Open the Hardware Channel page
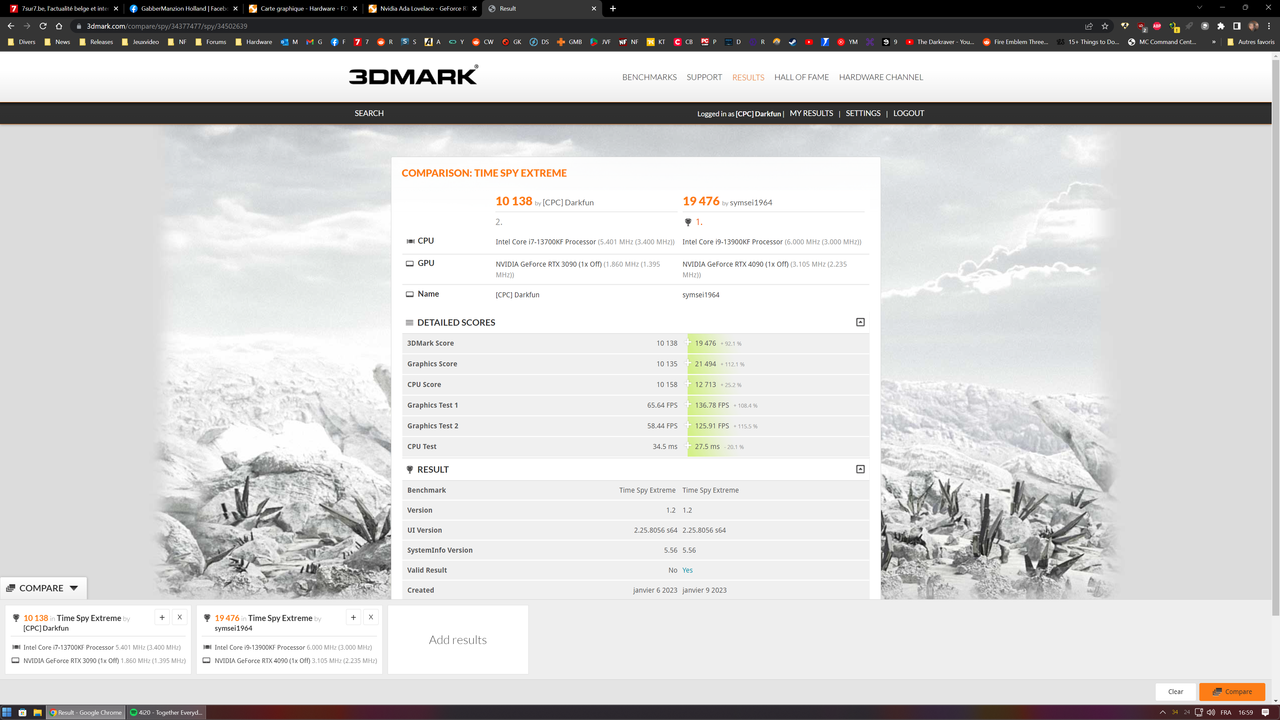1280x720 pixels. point(881,77)
